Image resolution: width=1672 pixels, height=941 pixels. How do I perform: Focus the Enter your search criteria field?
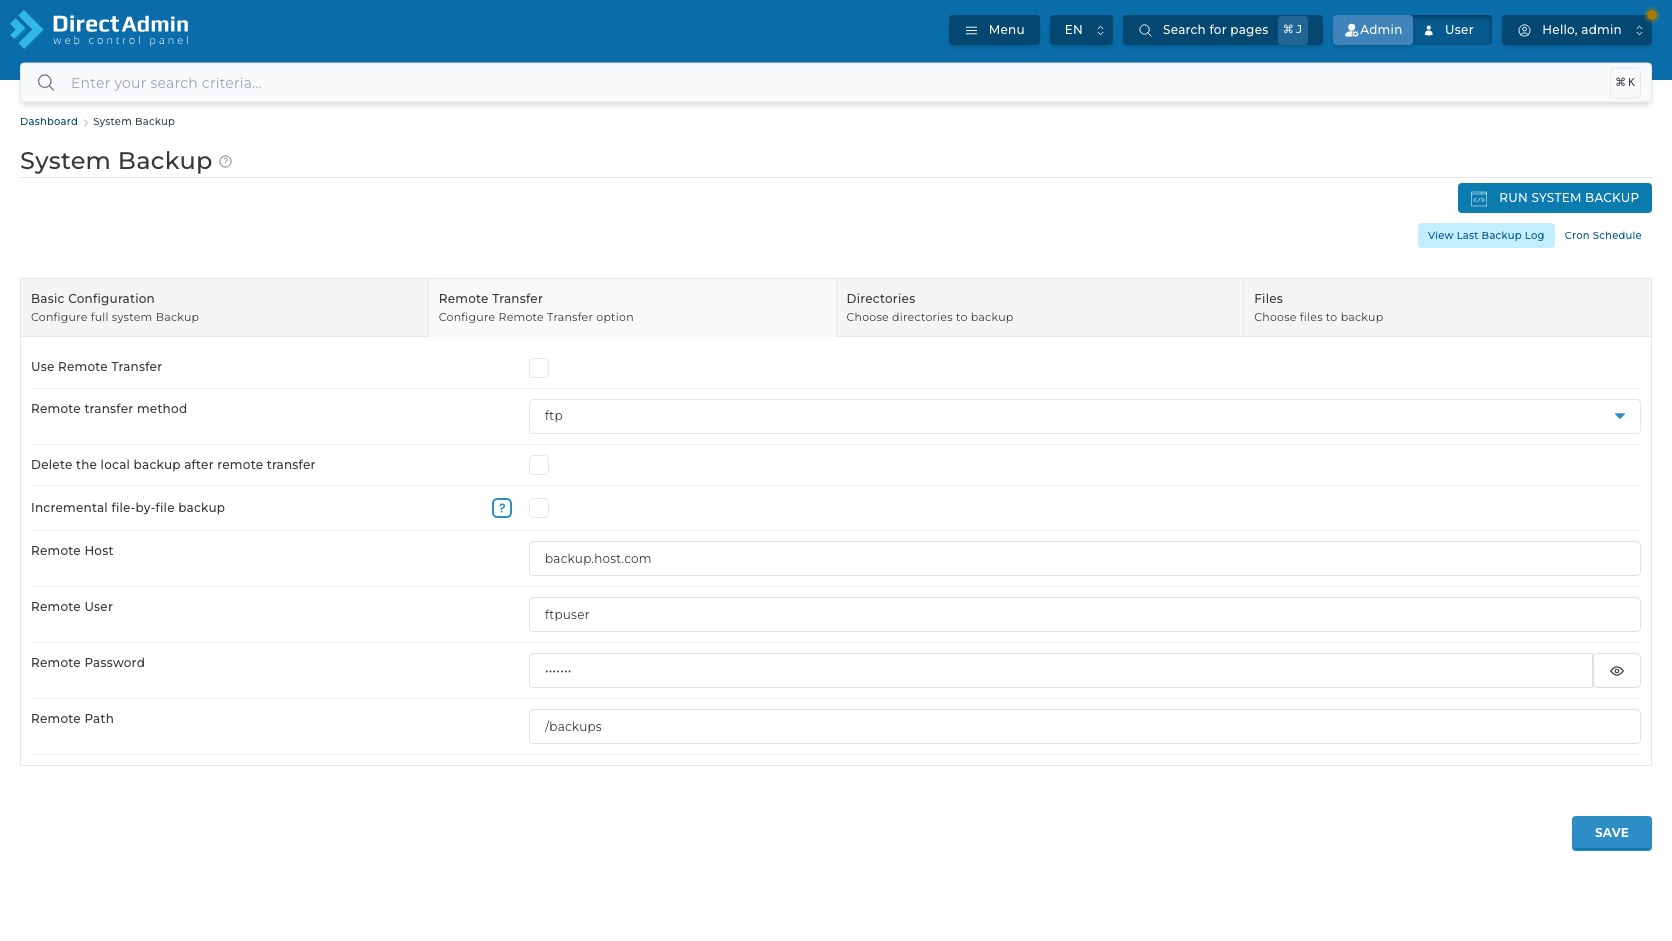pyautogui.click(x=835, y=83)
